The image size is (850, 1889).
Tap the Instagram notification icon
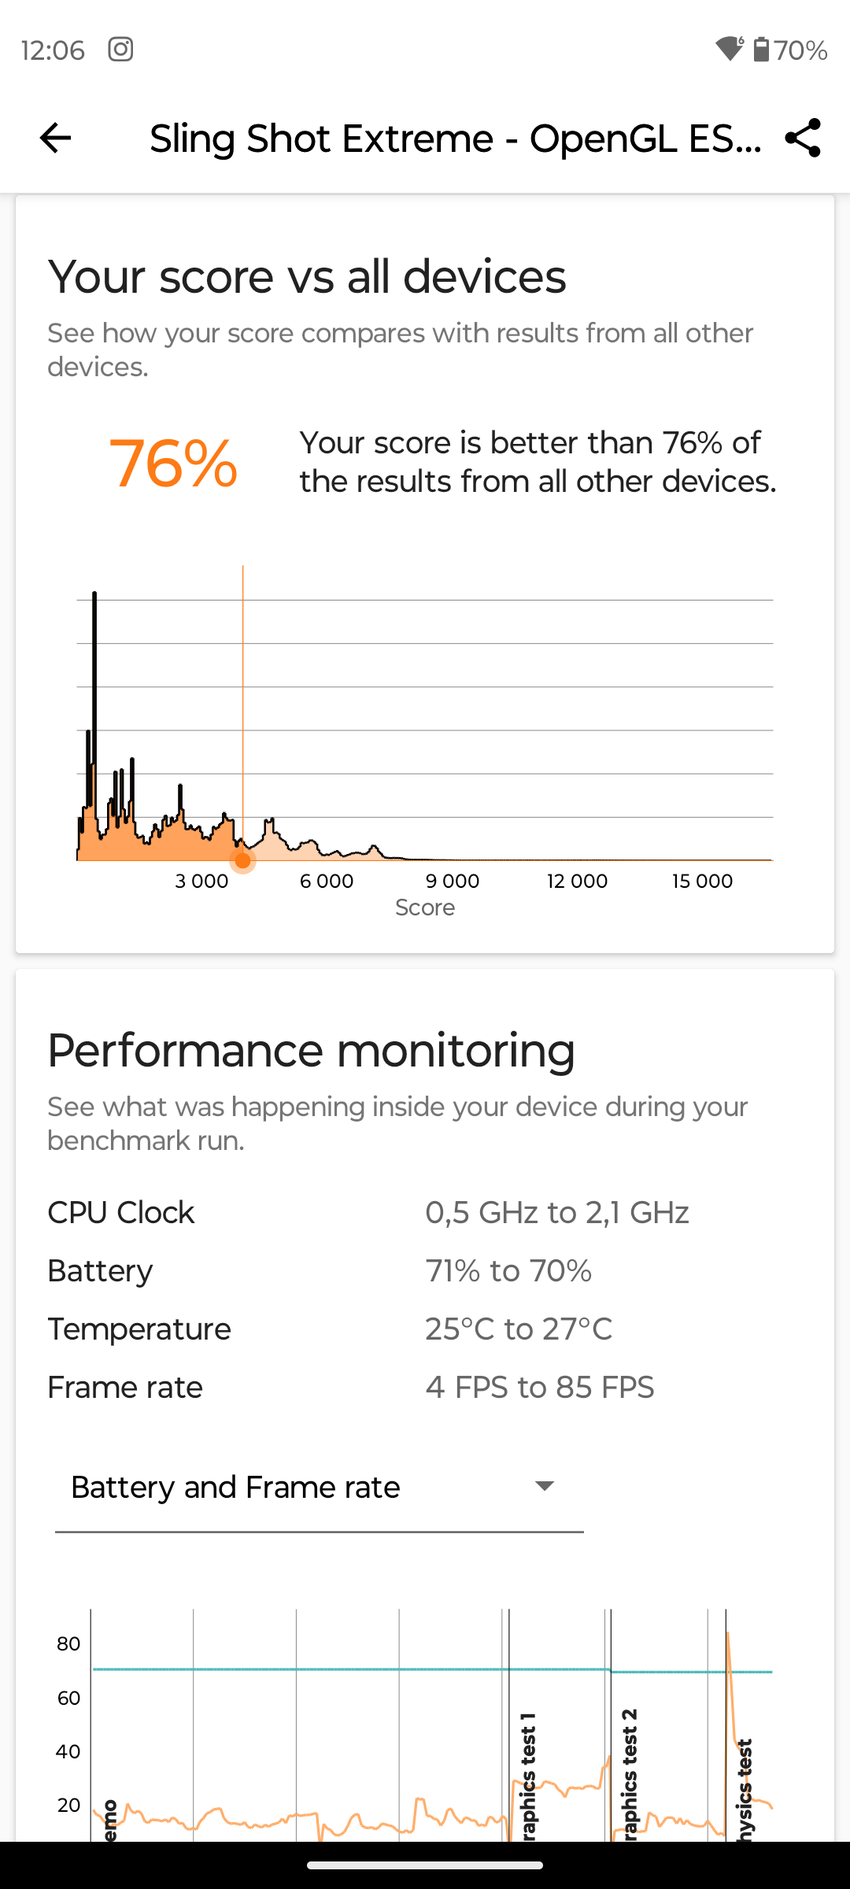(x=121, y=49)
